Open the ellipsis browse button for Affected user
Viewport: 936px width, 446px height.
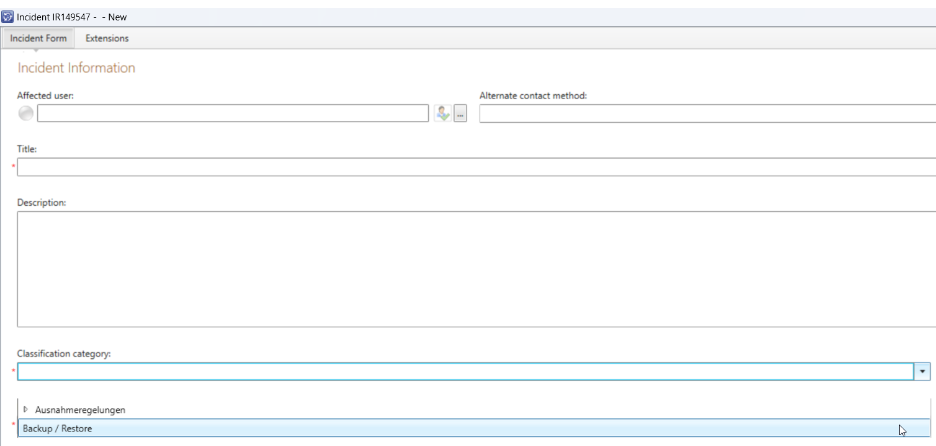(460, 113)
